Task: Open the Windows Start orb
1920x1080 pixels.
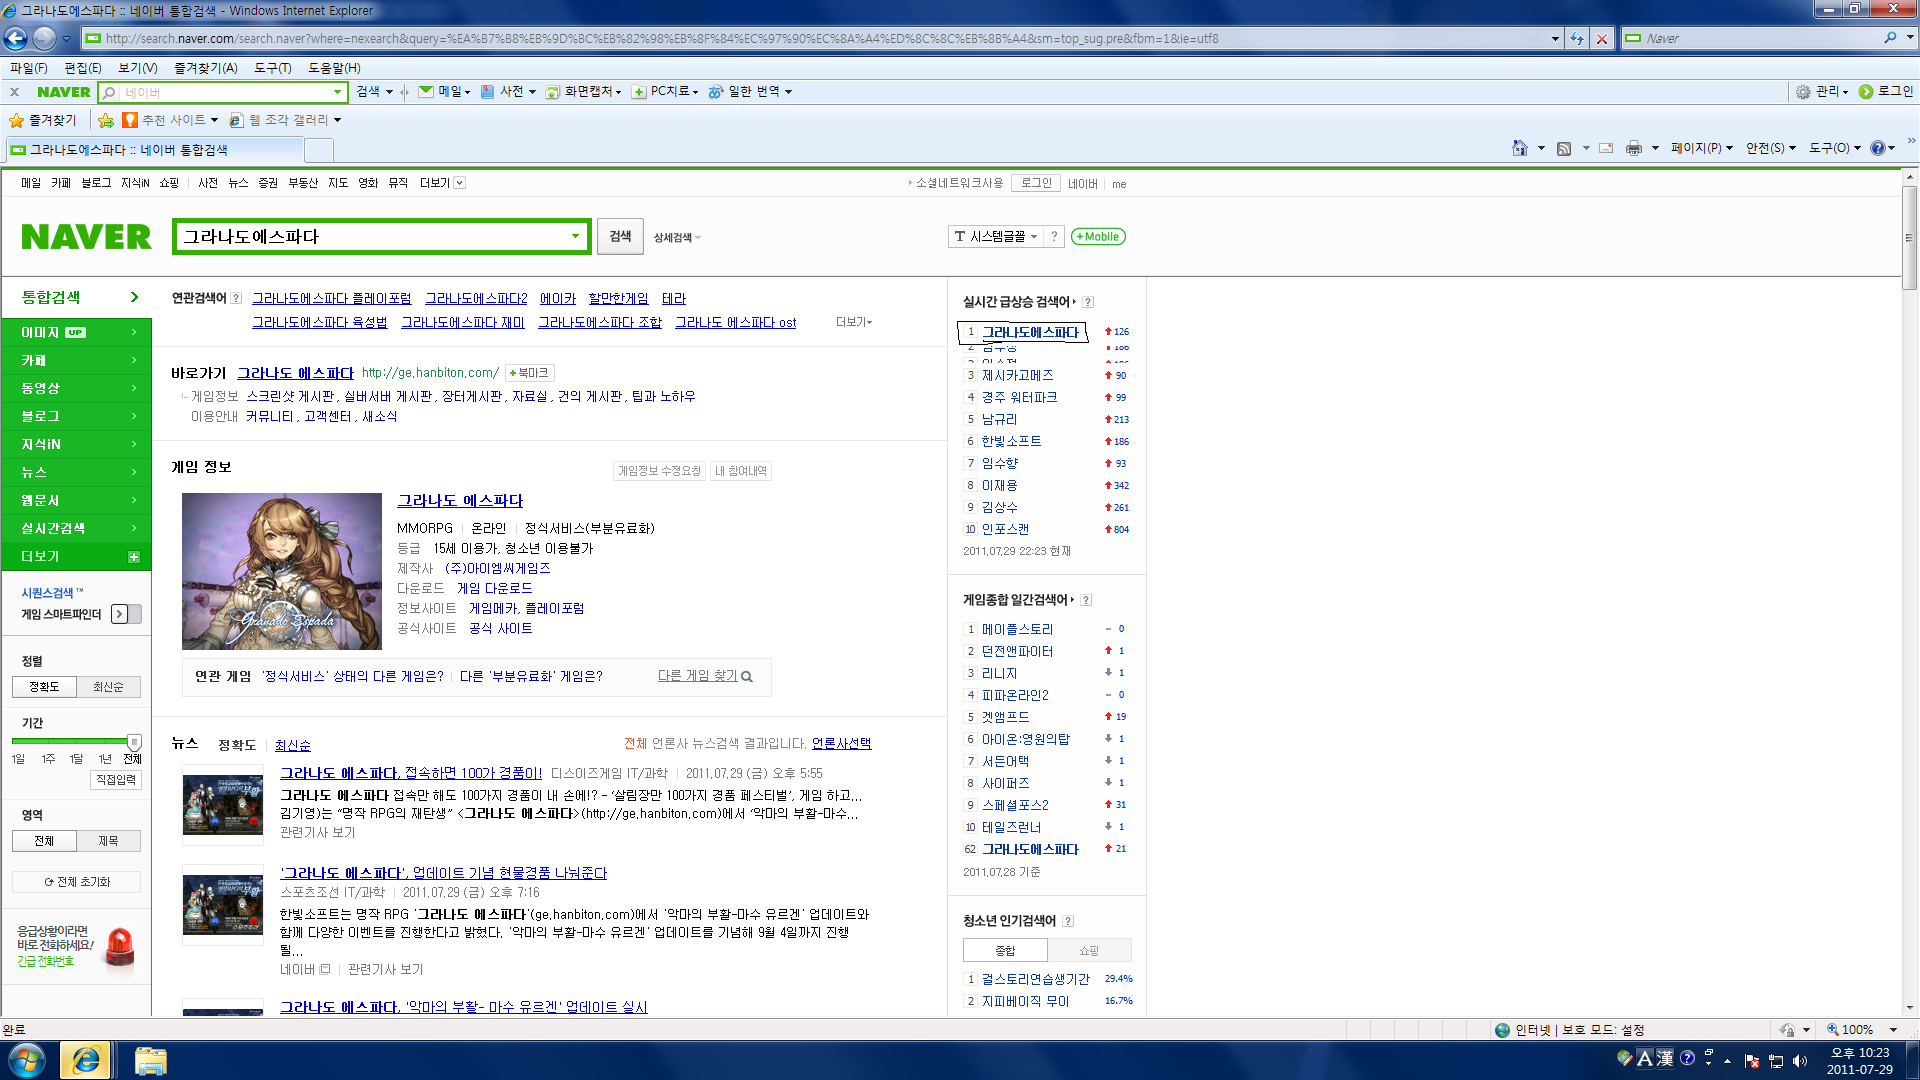Action: pos(26,1060)
